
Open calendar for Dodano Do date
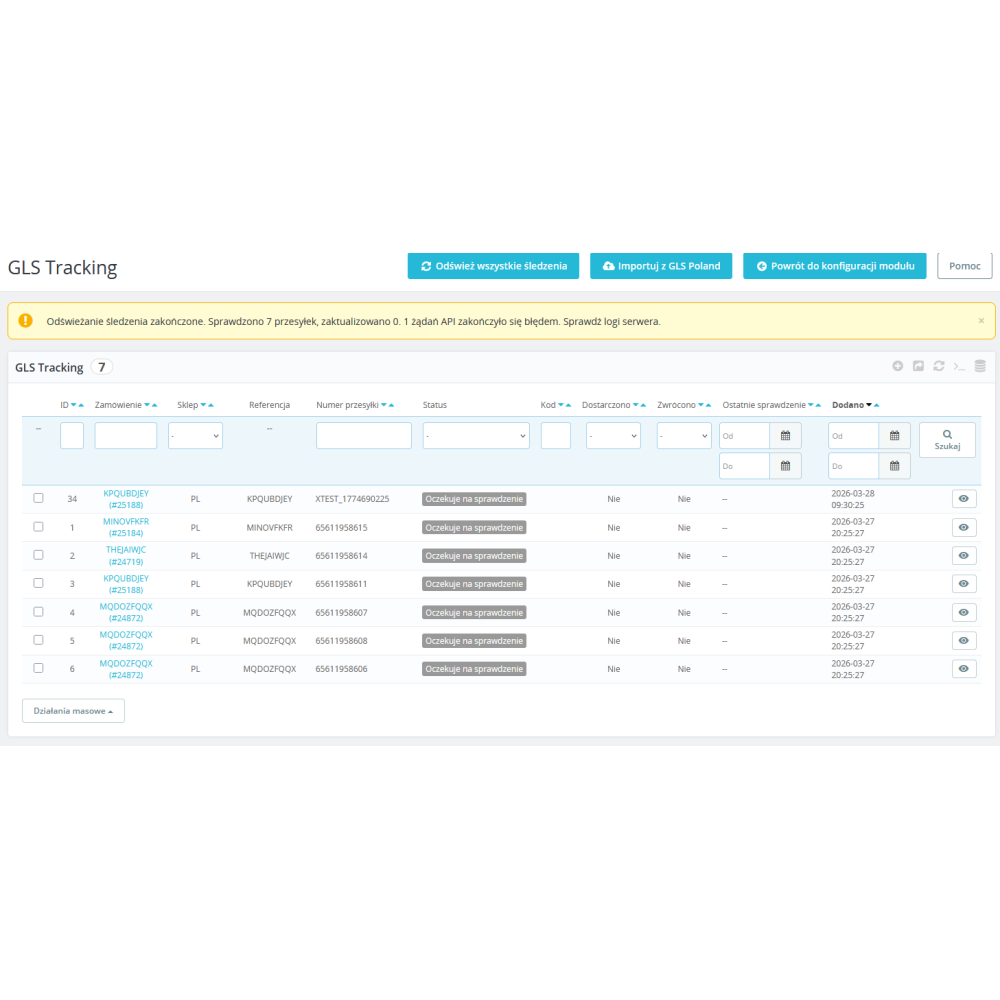(x=895, y=466)
